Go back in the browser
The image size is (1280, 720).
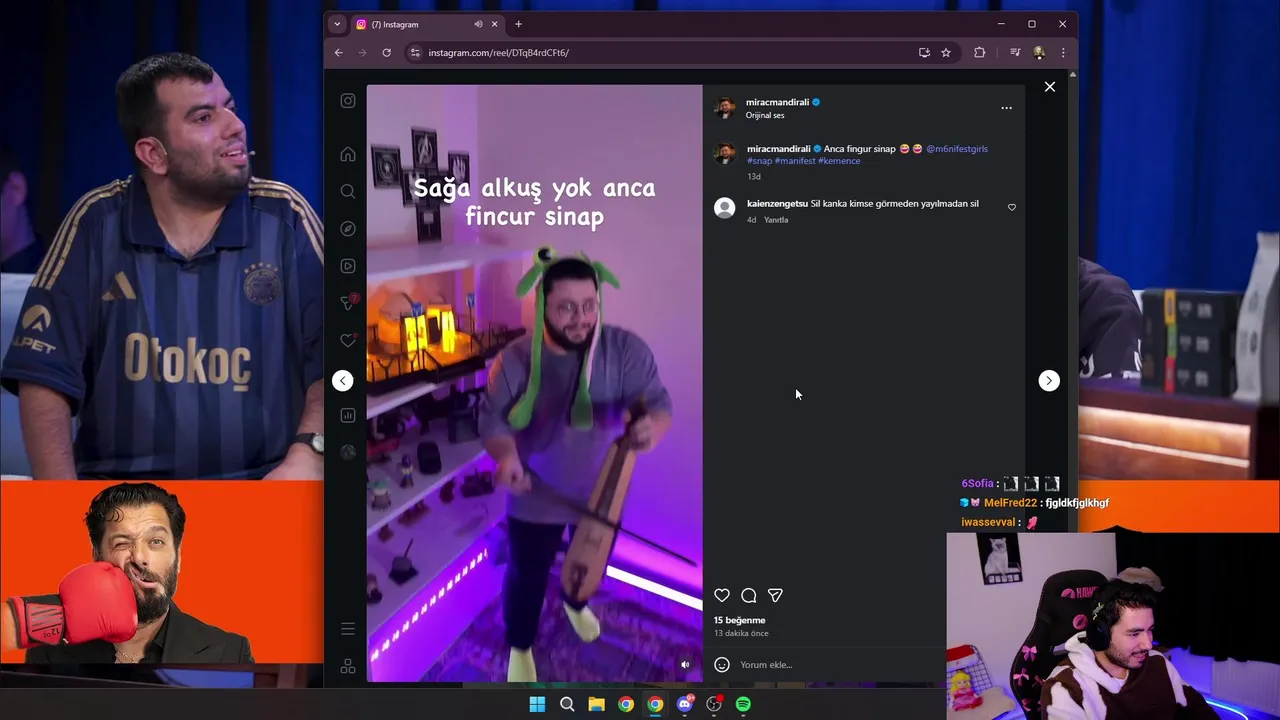click(x=339, y=52)
